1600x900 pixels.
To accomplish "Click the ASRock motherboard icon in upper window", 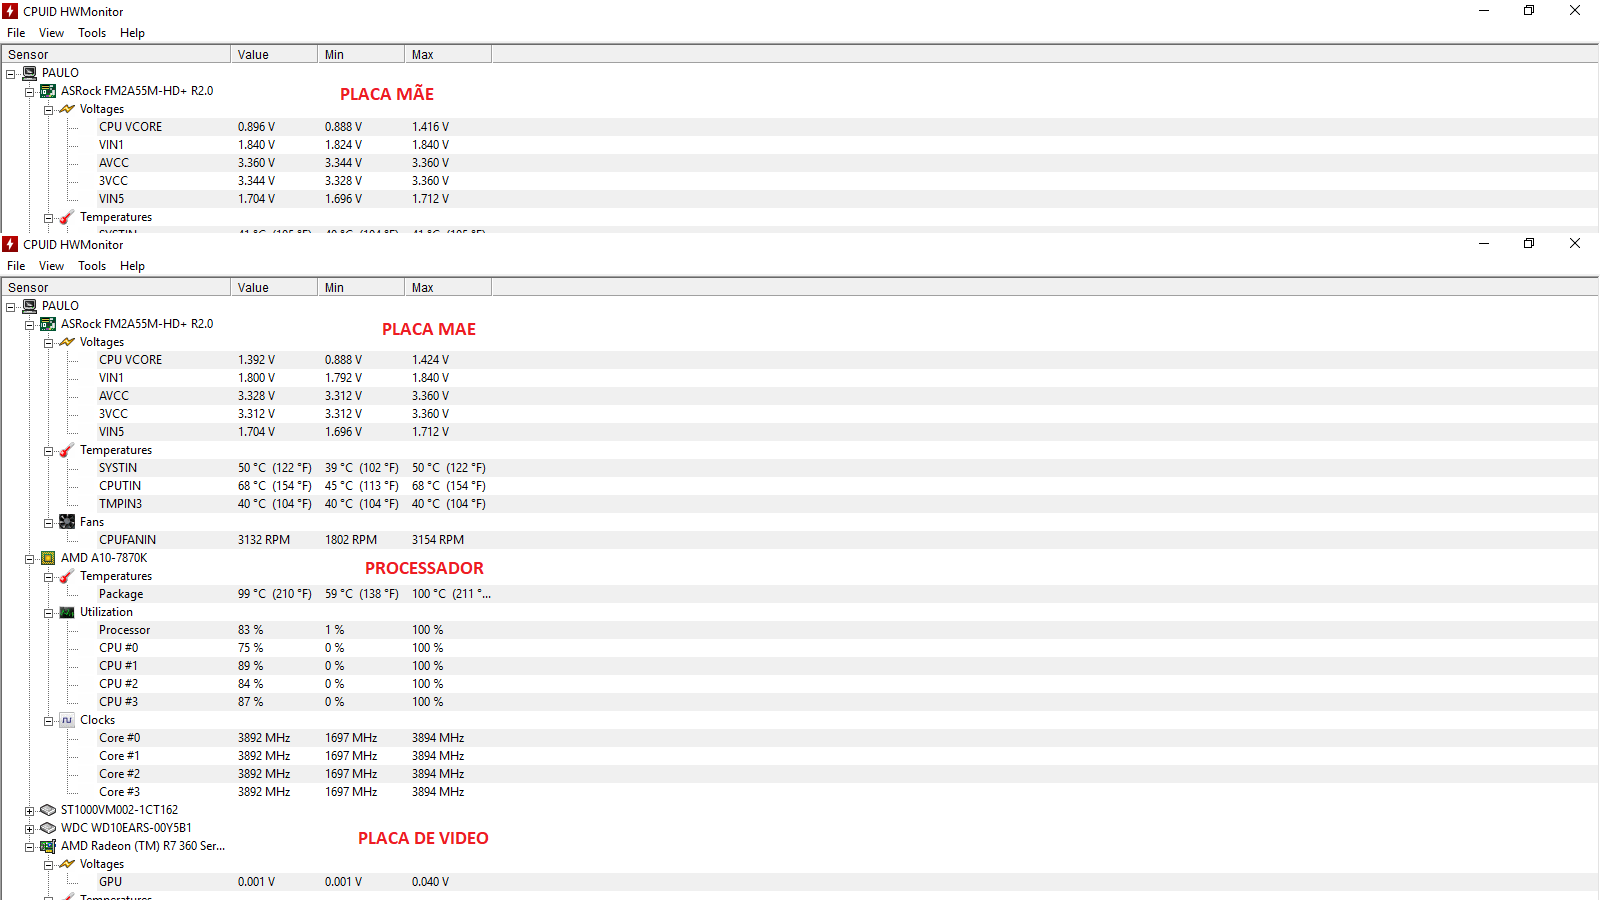I will 48,91.
